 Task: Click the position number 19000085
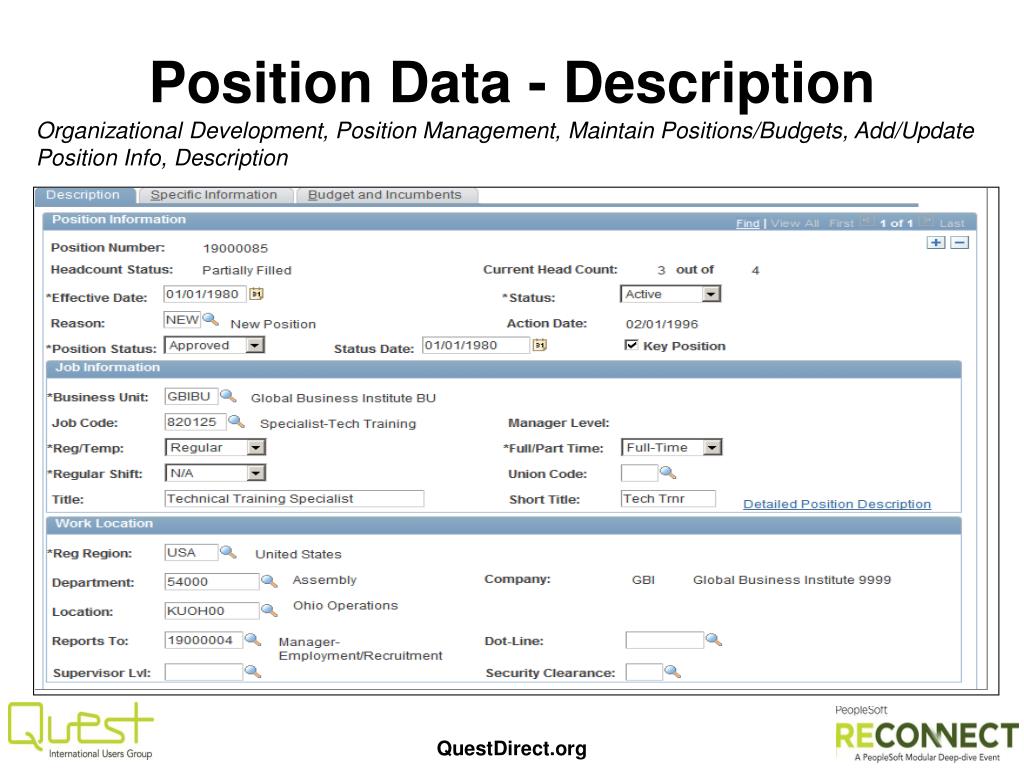(235, 248)
